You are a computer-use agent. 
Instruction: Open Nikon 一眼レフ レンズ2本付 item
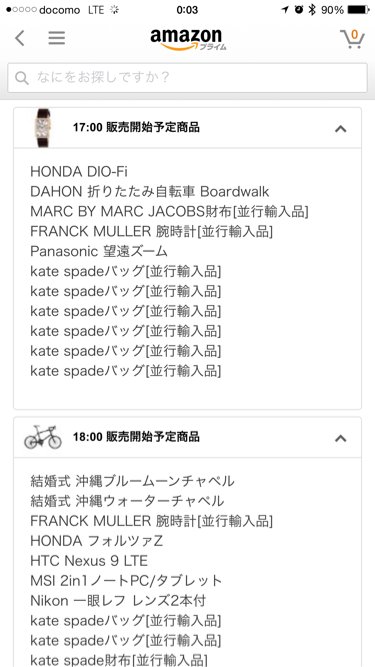pos(118,601)
